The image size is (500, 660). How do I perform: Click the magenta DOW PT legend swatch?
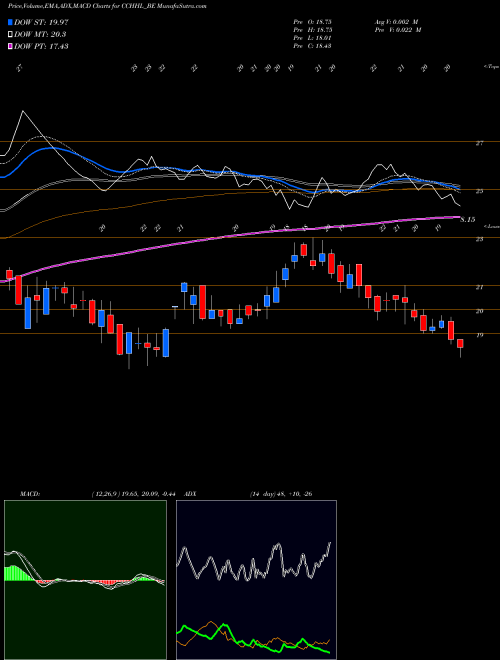pos(11,46)
